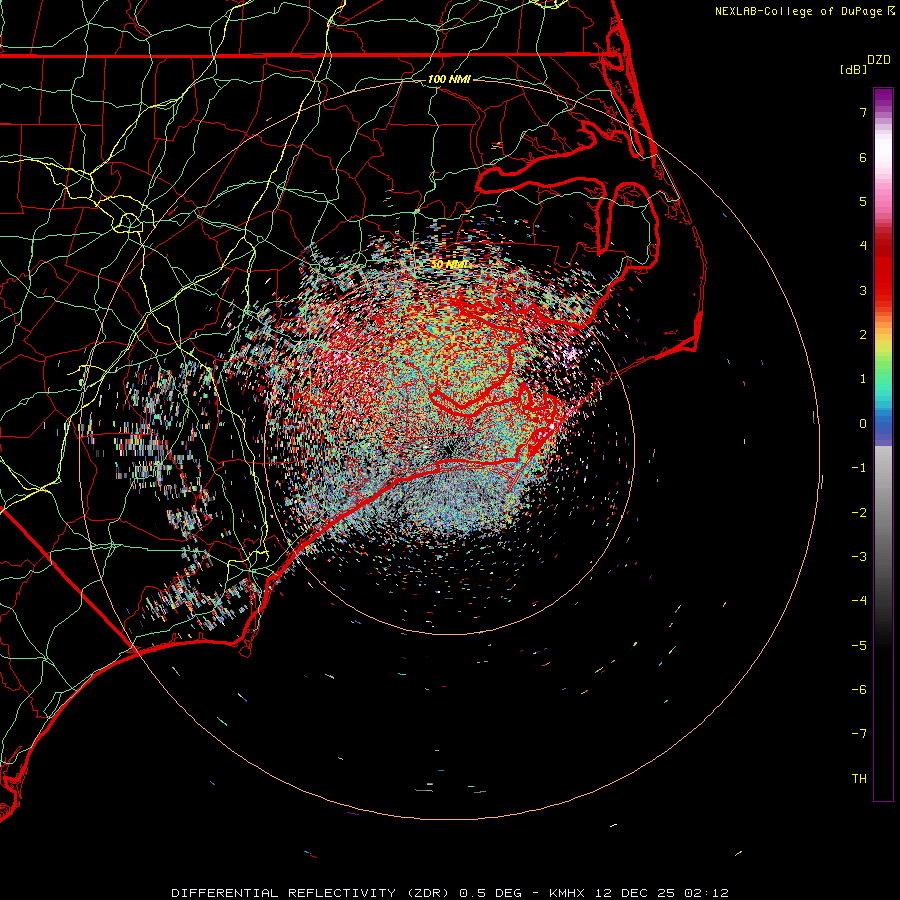Click the 100 NMI range ring label

point(449,79)
